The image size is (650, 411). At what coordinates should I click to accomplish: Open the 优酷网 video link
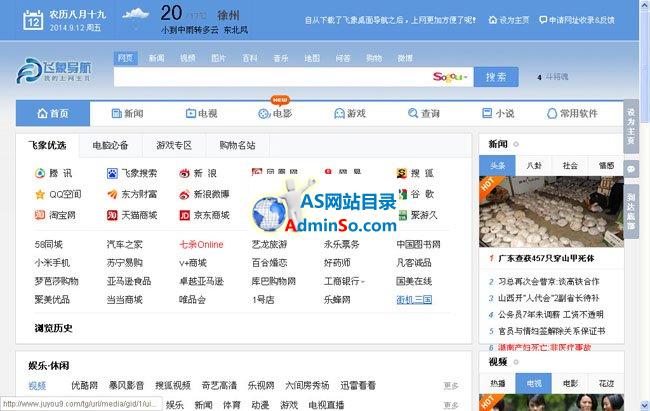coord(85,386)
